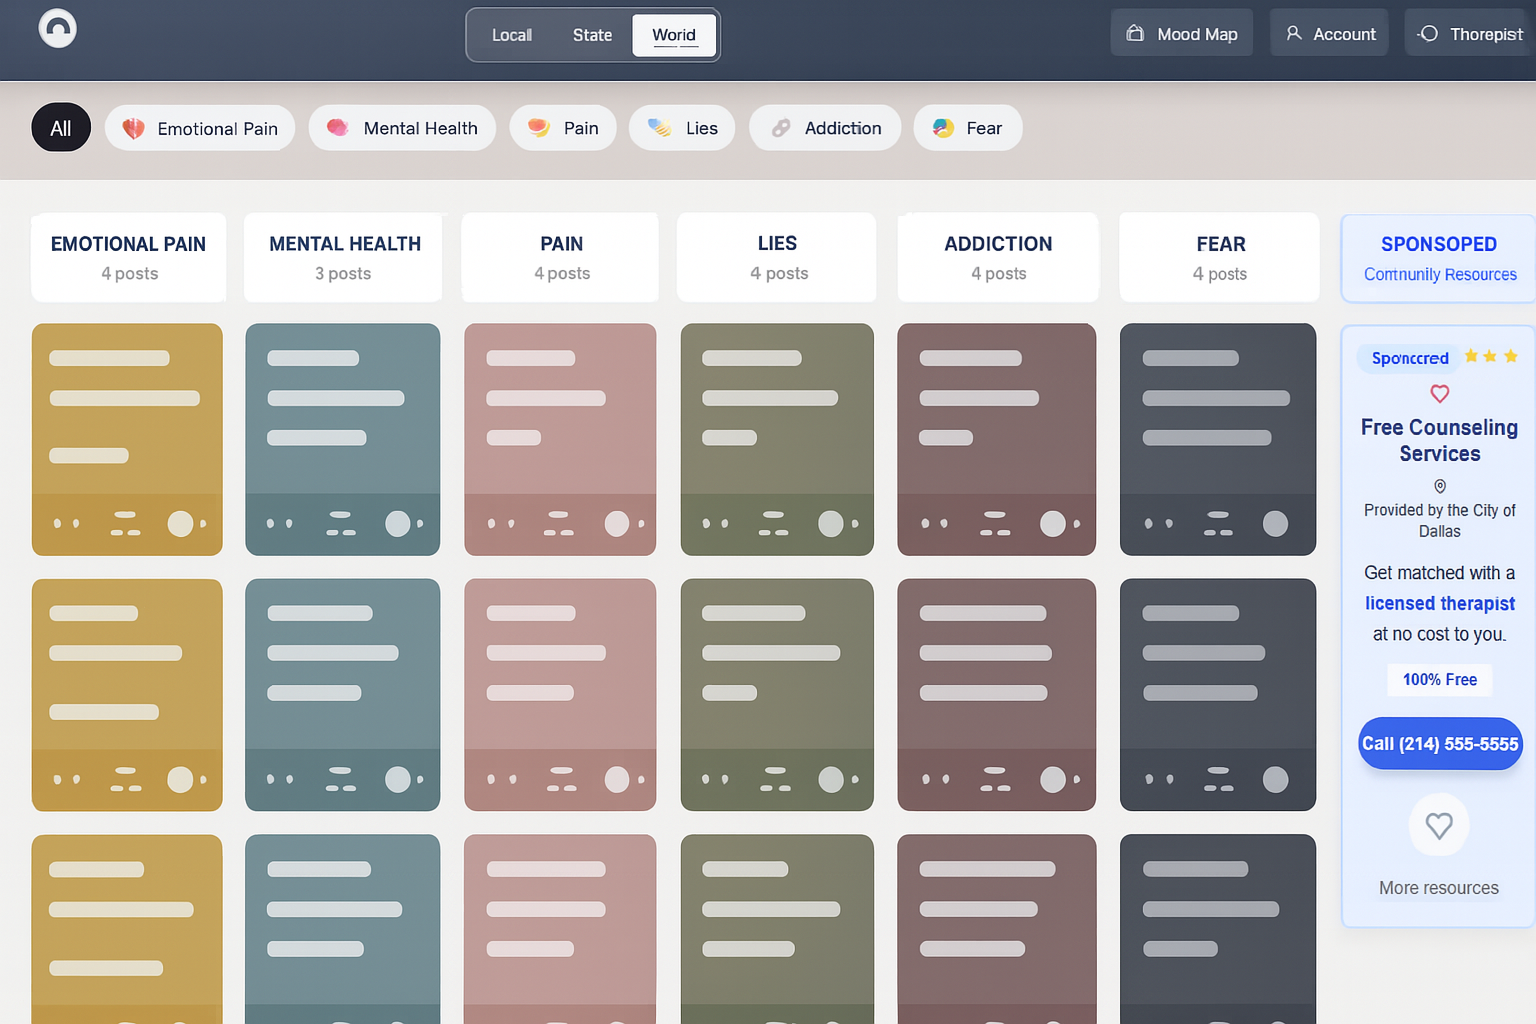Click the Mental Health brain icon chip

click(x=338, y=128)
